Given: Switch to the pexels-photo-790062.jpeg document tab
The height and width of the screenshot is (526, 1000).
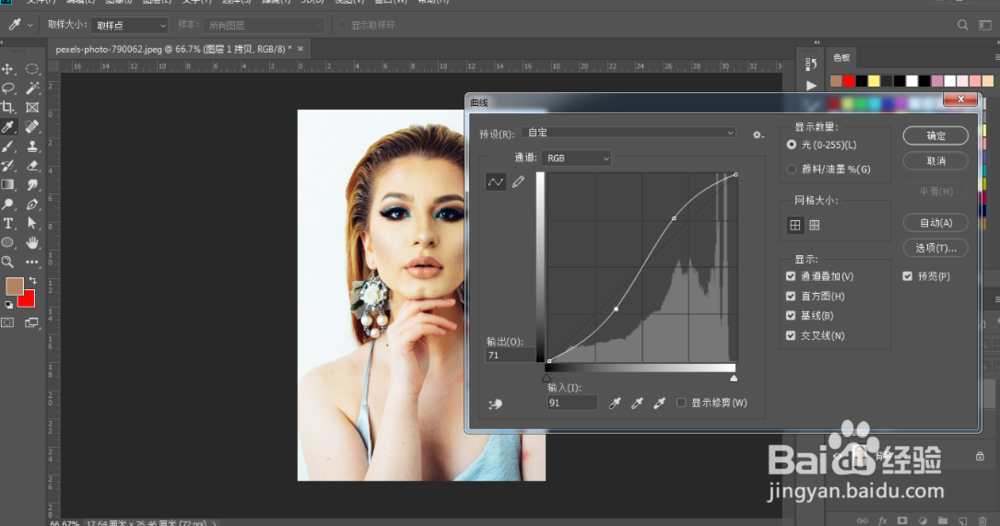Looking at the screenshot, I should point(173,49).
